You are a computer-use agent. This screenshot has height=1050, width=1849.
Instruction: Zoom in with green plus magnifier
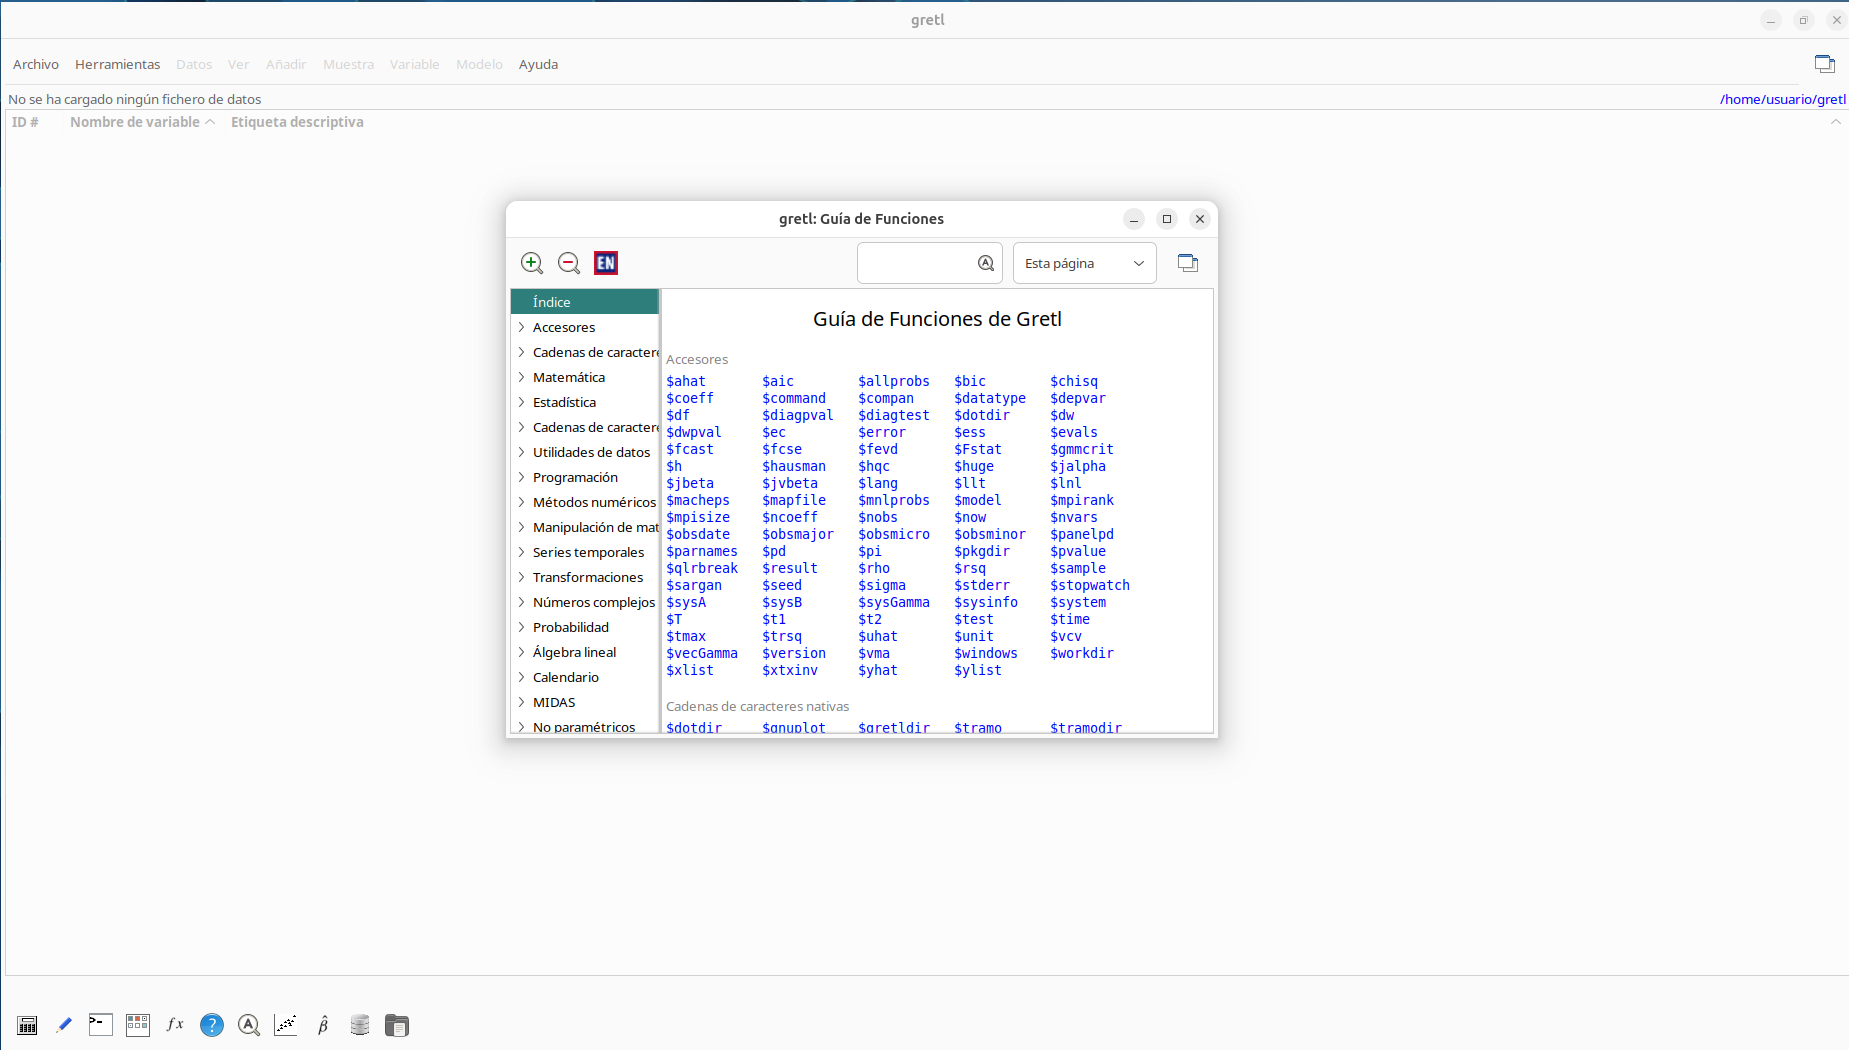(x=532, y=263)
